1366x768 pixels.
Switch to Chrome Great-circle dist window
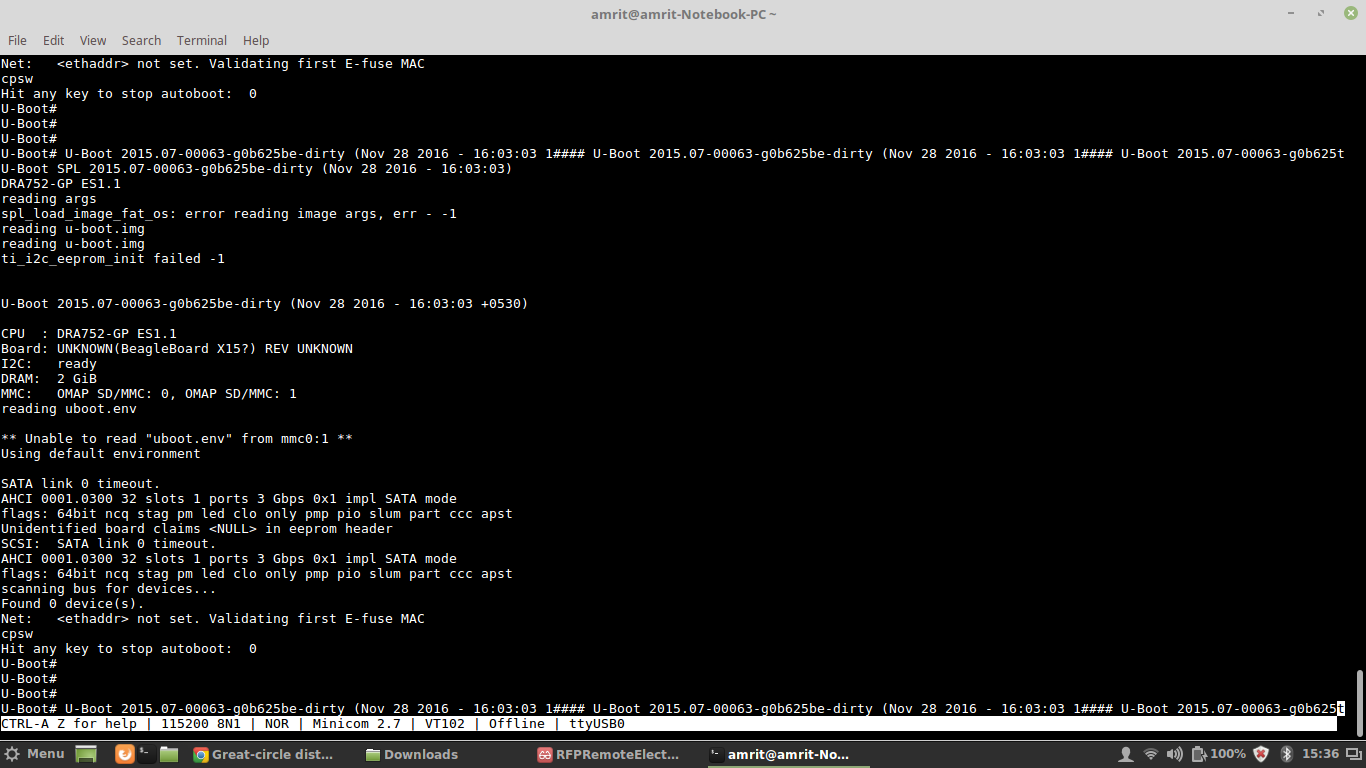[x=264, y=754]
